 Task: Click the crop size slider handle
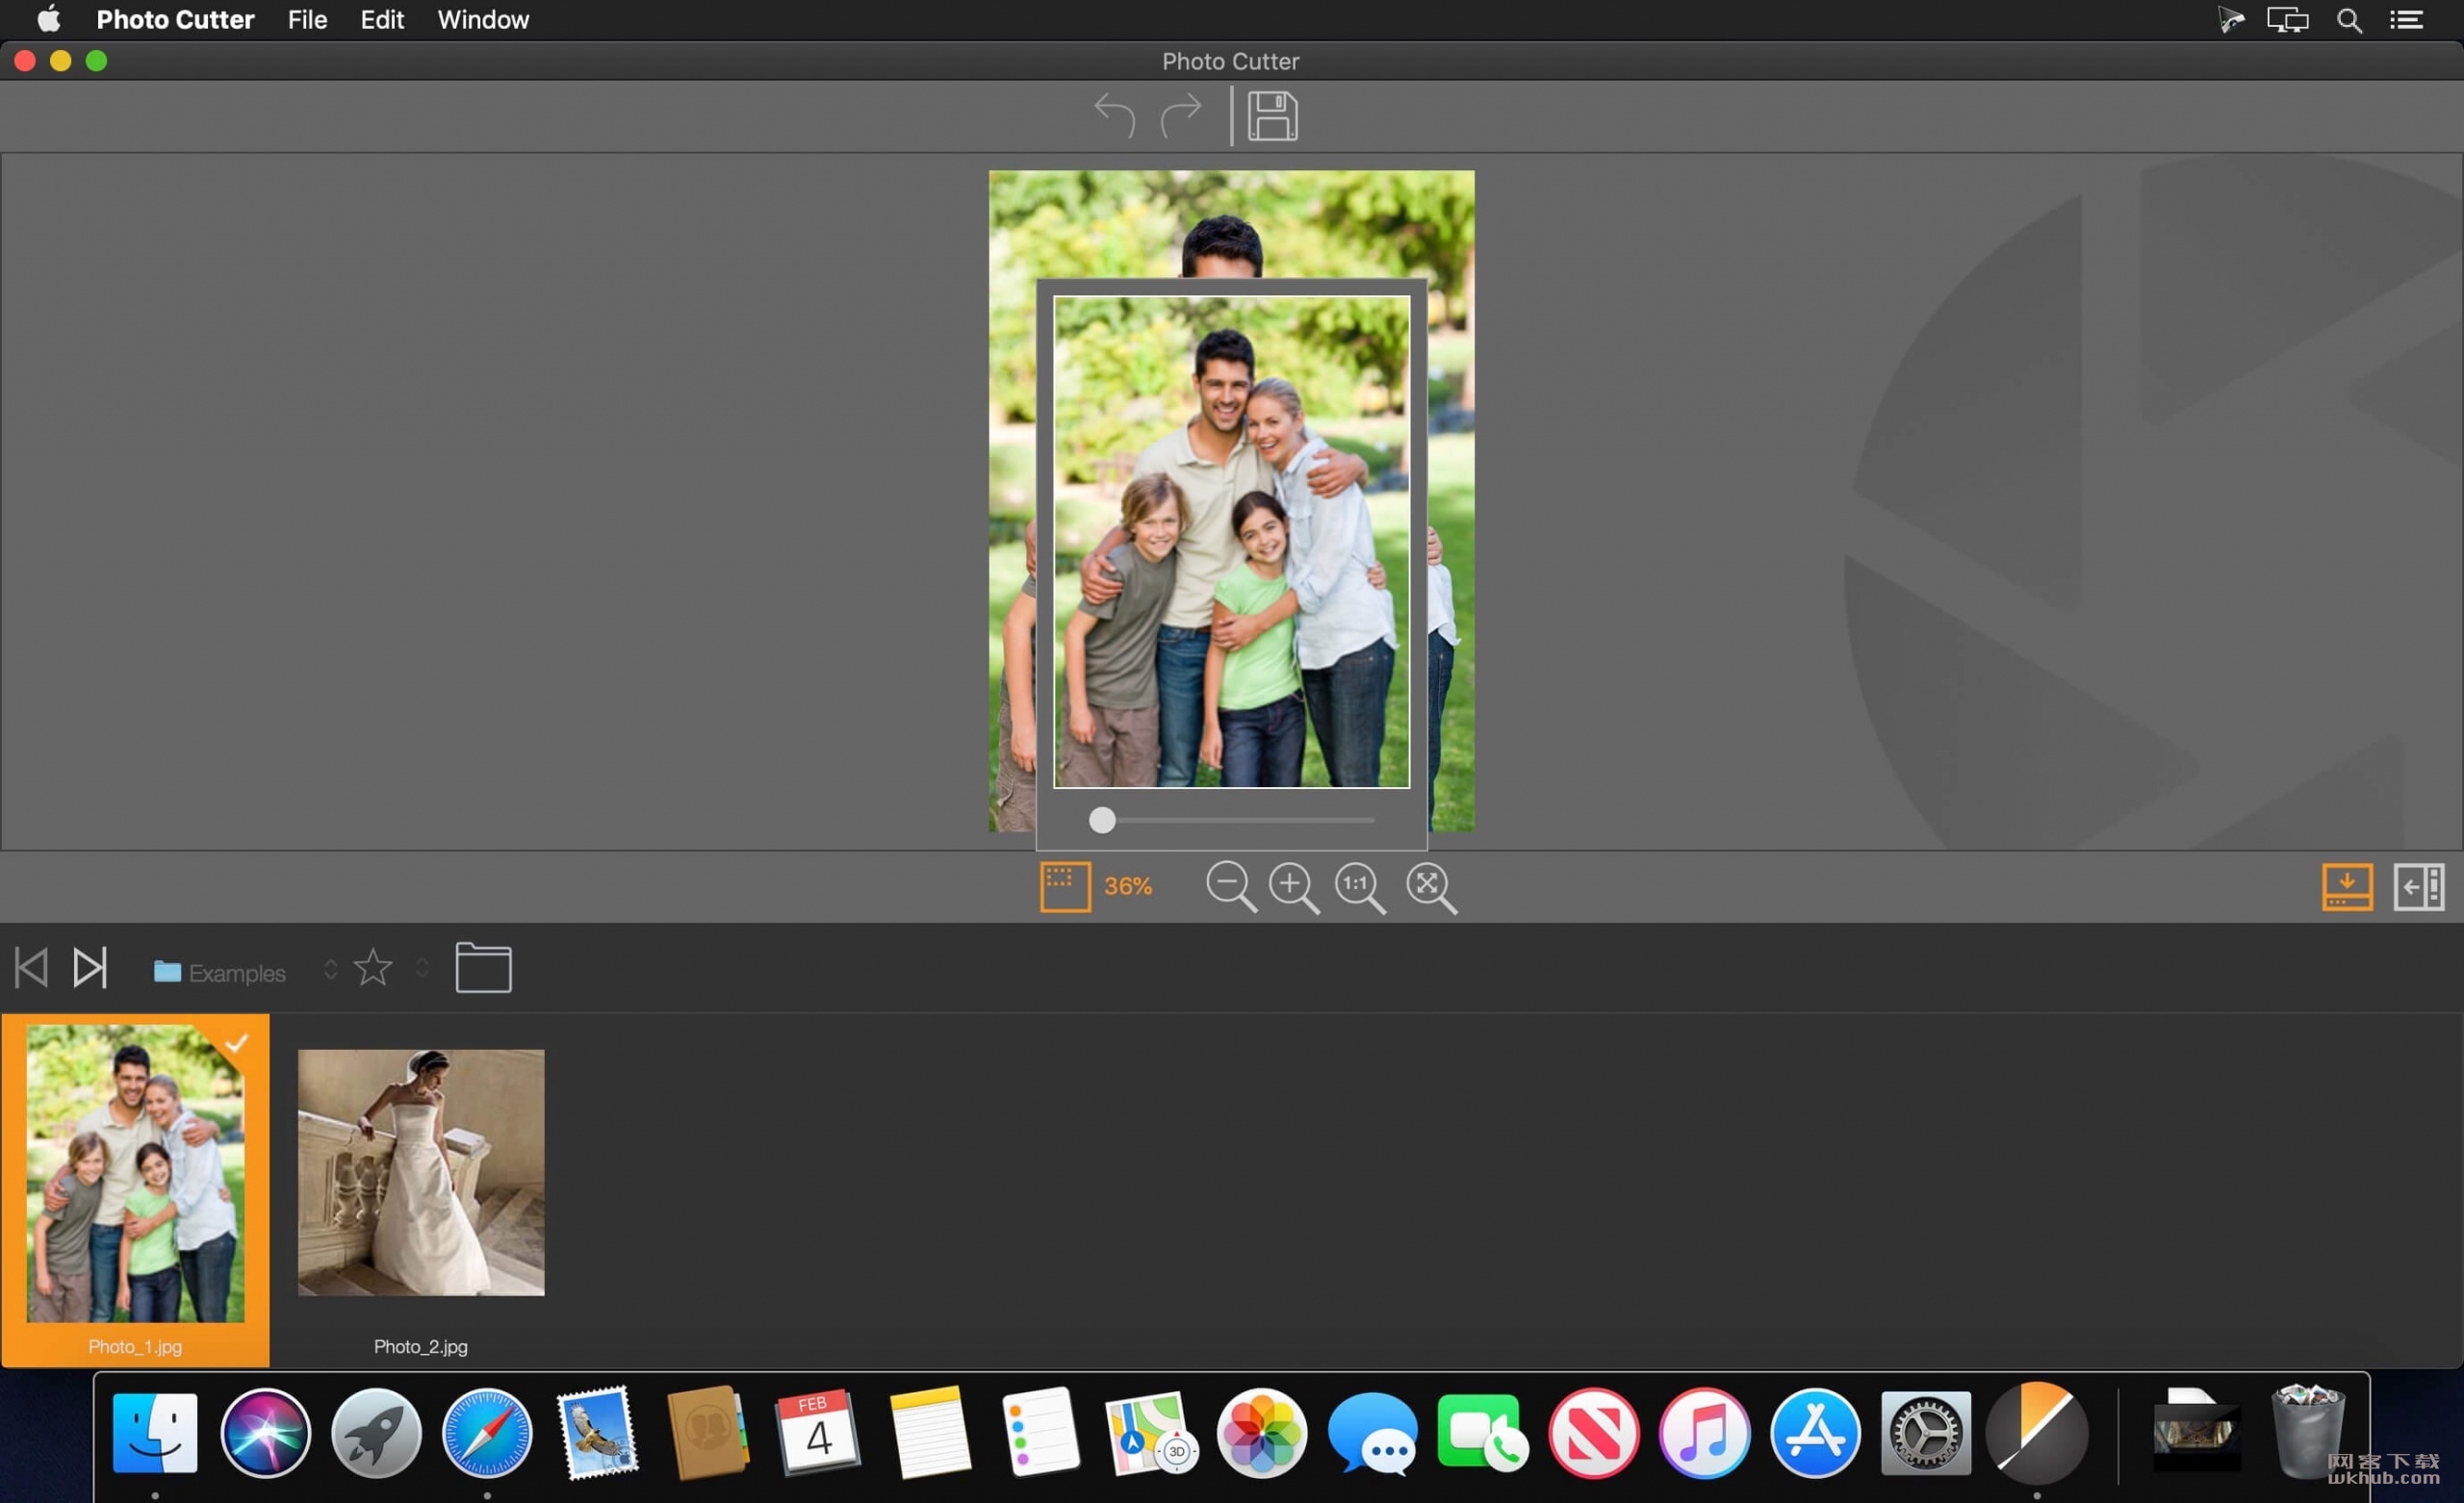[1102, 821]
